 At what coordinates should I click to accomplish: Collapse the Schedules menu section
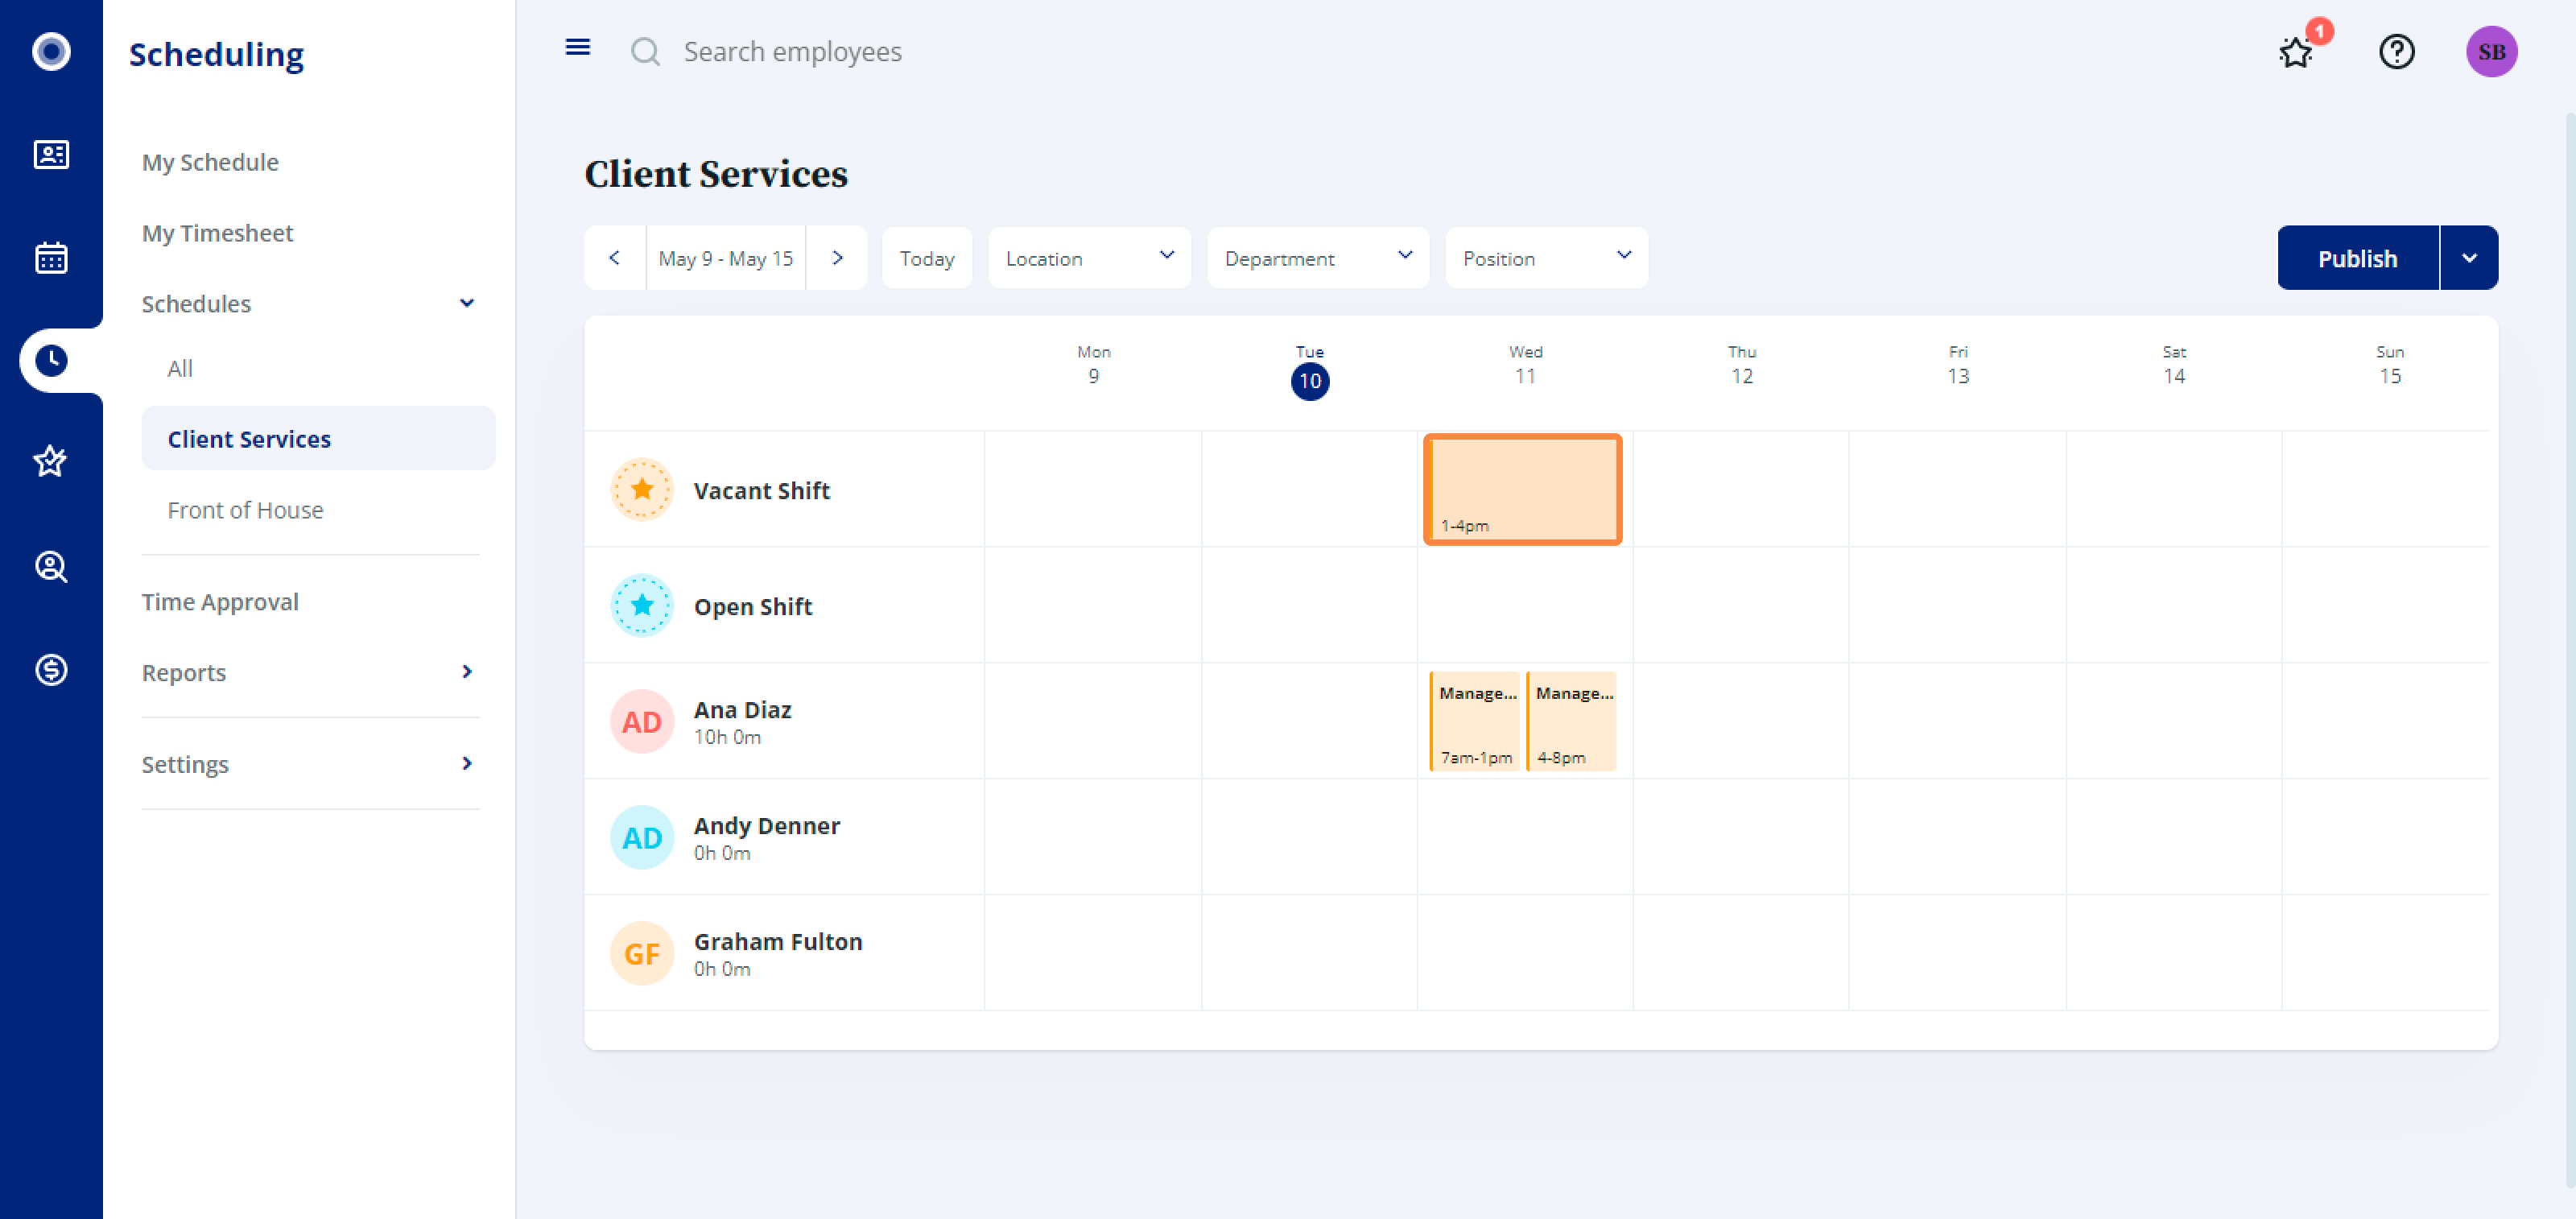point(467,303)
